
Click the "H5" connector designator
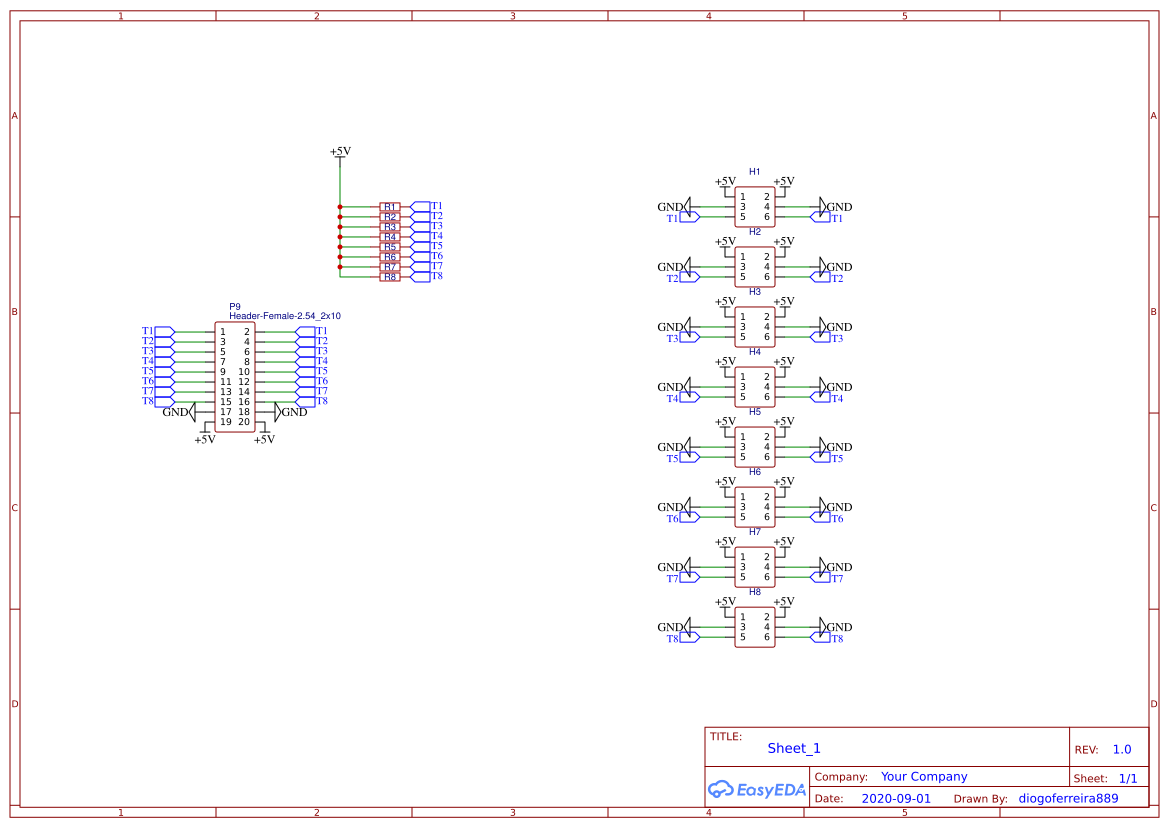coord(754,412)
